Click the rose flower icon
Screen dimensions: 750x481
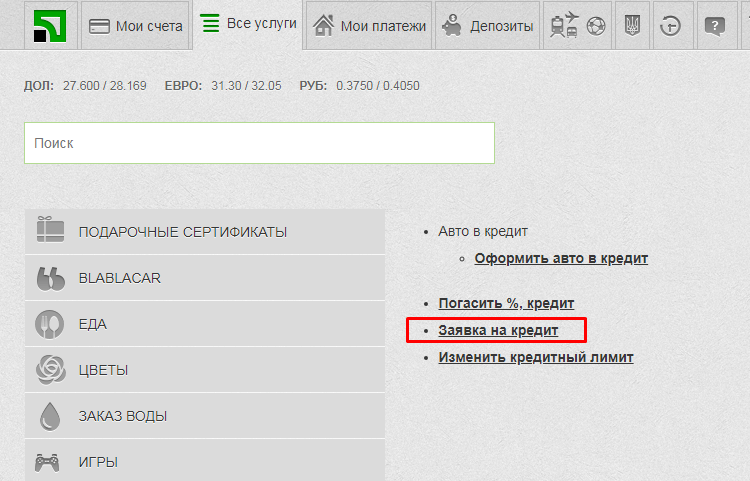(51, 370)
